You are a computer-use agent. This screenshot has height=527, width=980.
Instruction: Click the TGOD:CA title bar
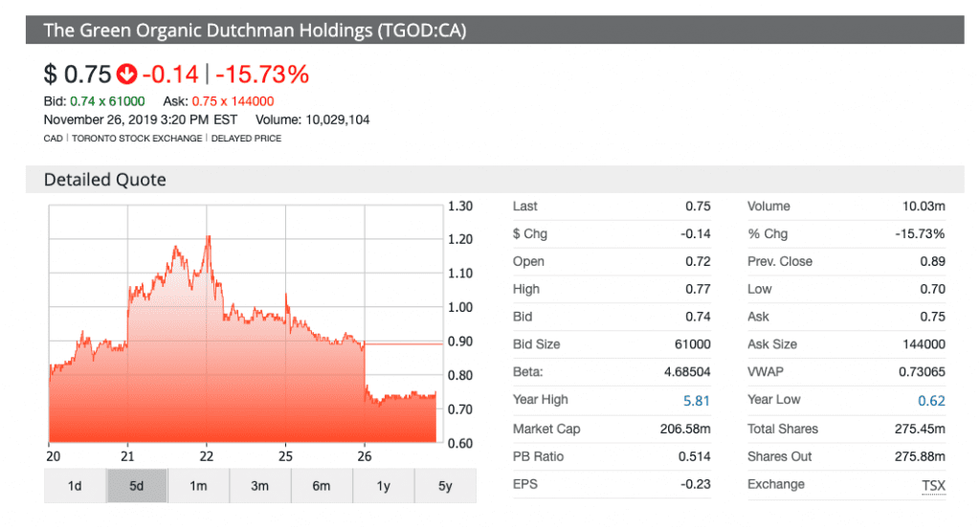tap(255, 30)
